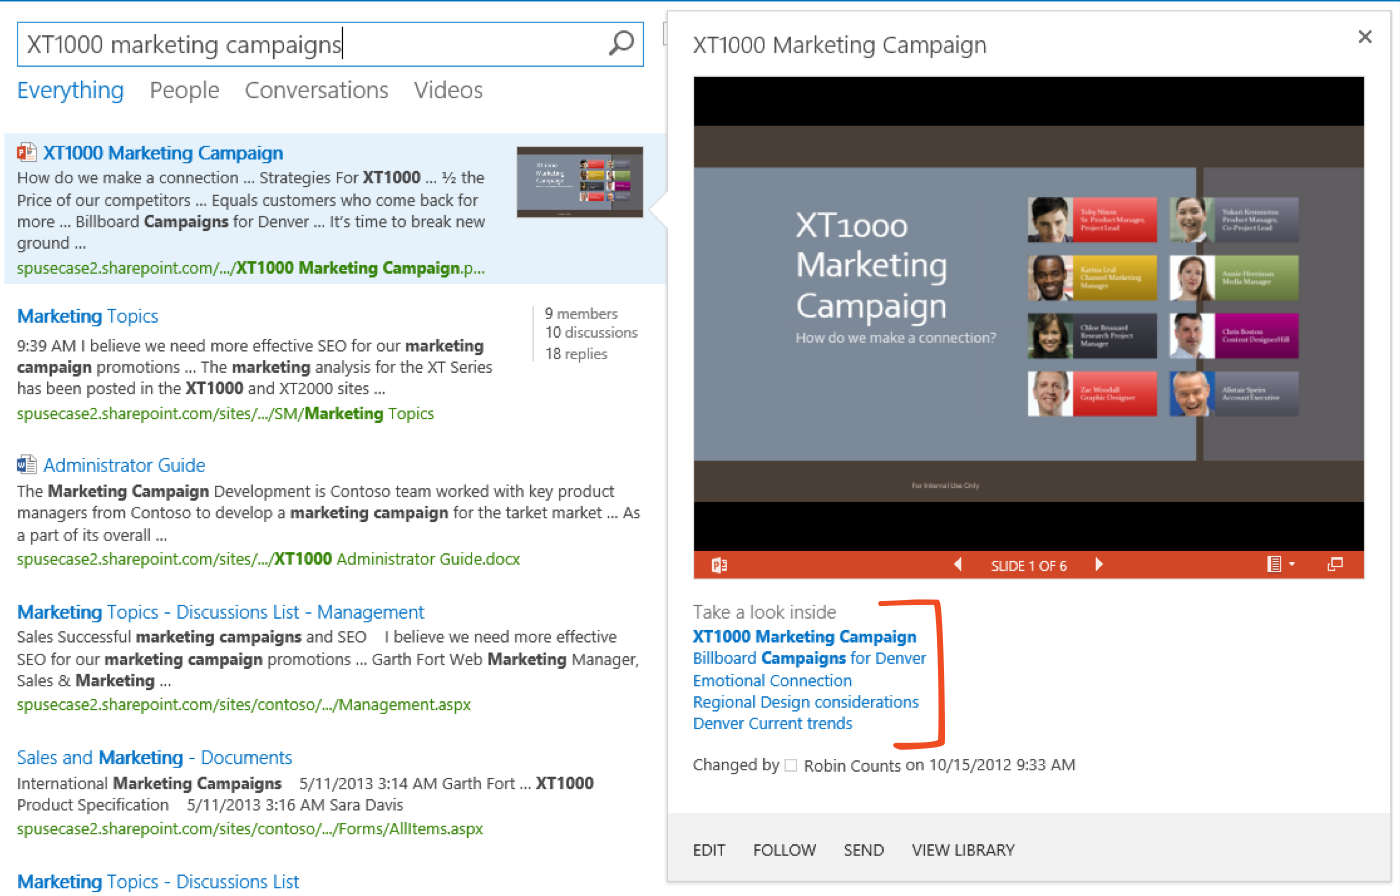Click the PowerPoint file icon beside first result
The image size is (1400, 896).
[x=27, y=153]
